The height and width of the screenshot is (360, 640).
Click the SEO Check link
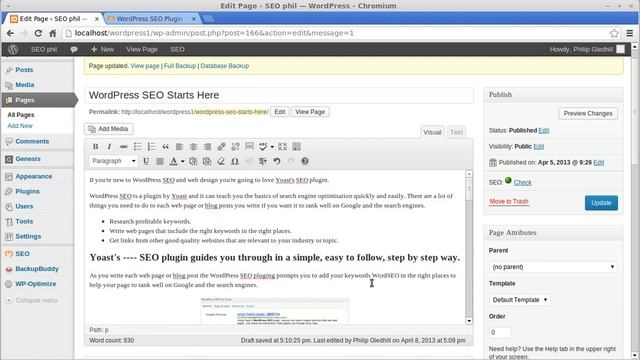click(x=522, y=182)
